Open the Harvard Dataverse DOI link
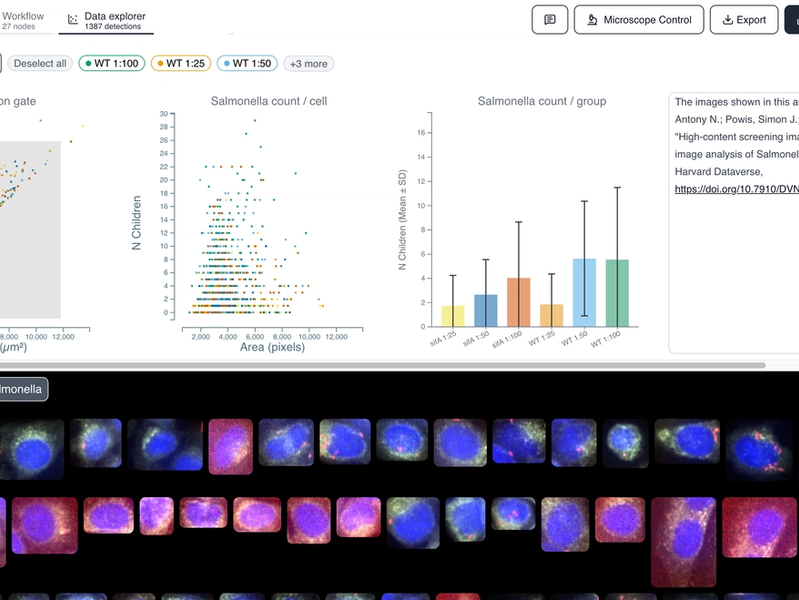 coord(736,189)
